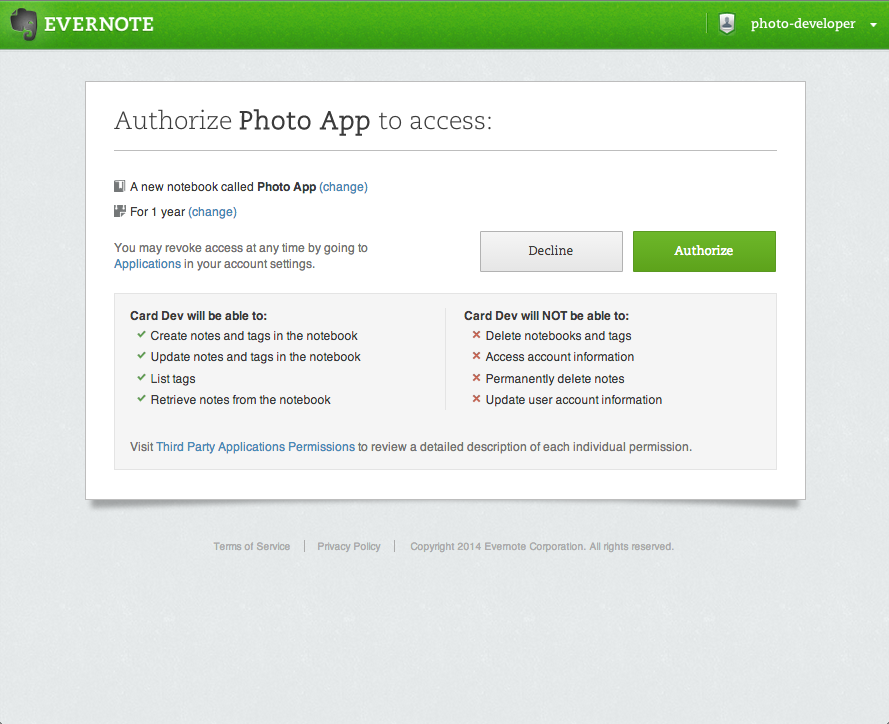This screenshot has height=724, width=889.
Task: Click the check beside Retrieve notes from notebook
Action: [141, 399]
